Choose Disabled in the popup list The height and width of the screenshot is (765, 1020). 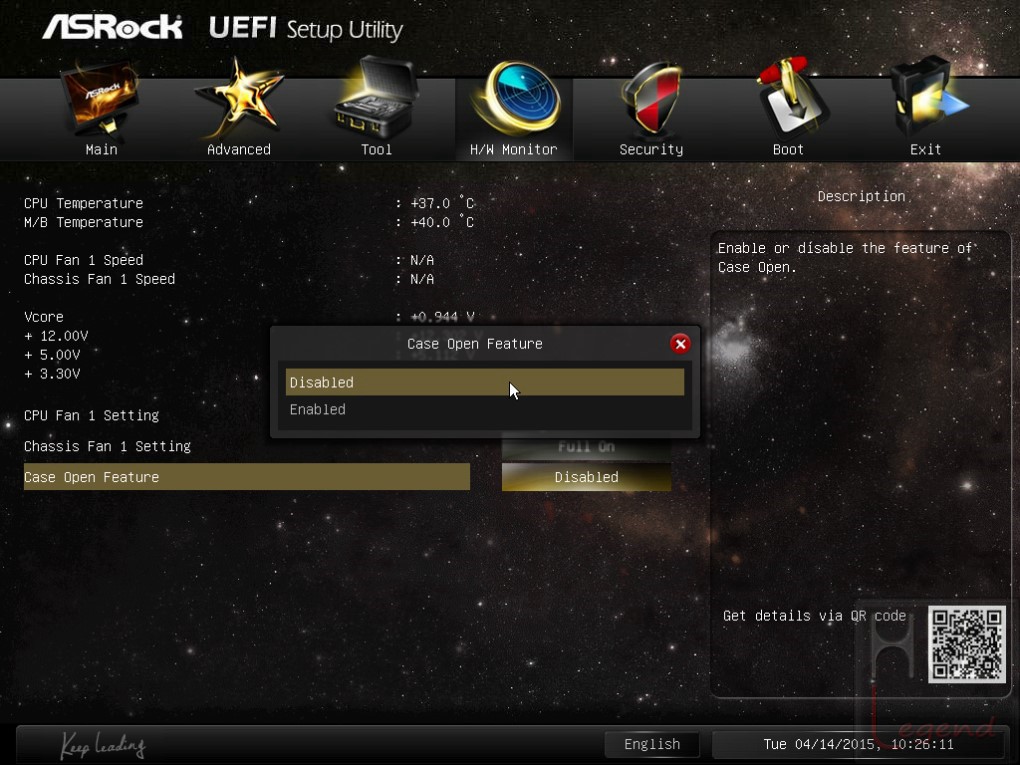point(485,382)
